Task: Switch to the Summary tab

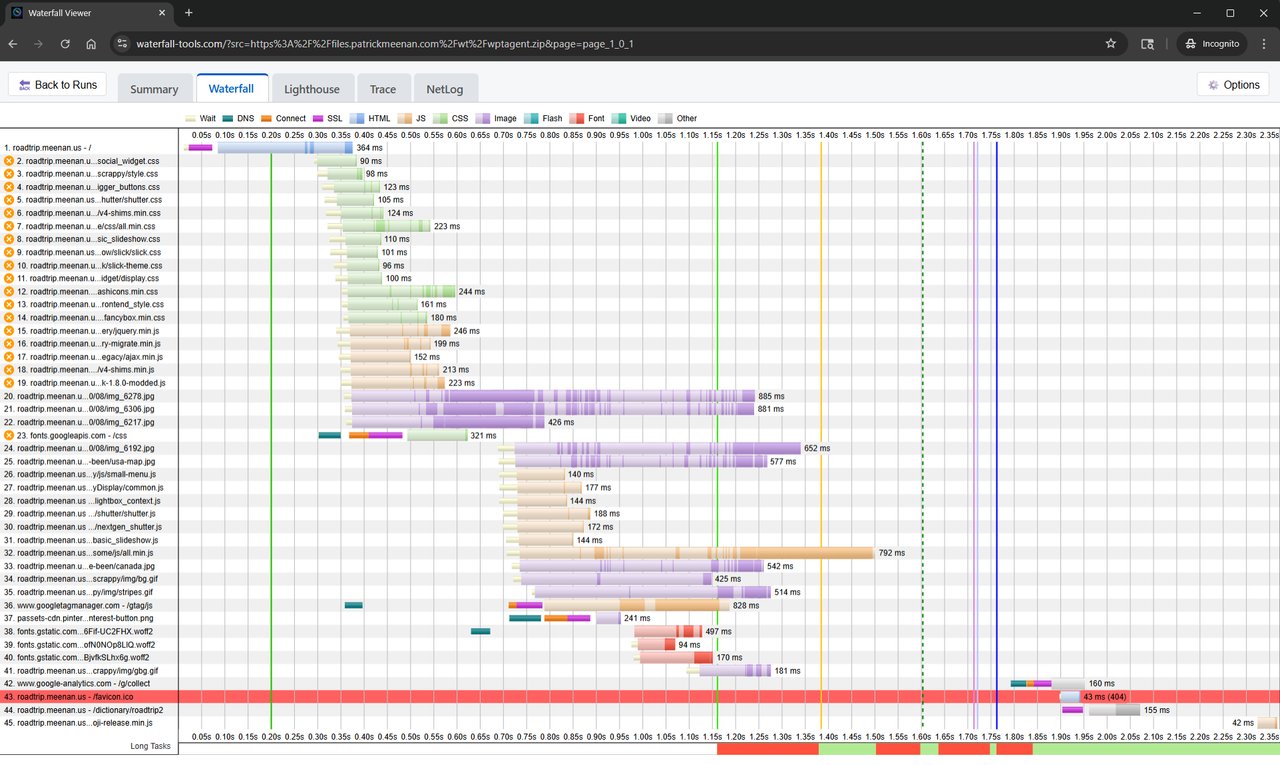Action: click(154, 89)
